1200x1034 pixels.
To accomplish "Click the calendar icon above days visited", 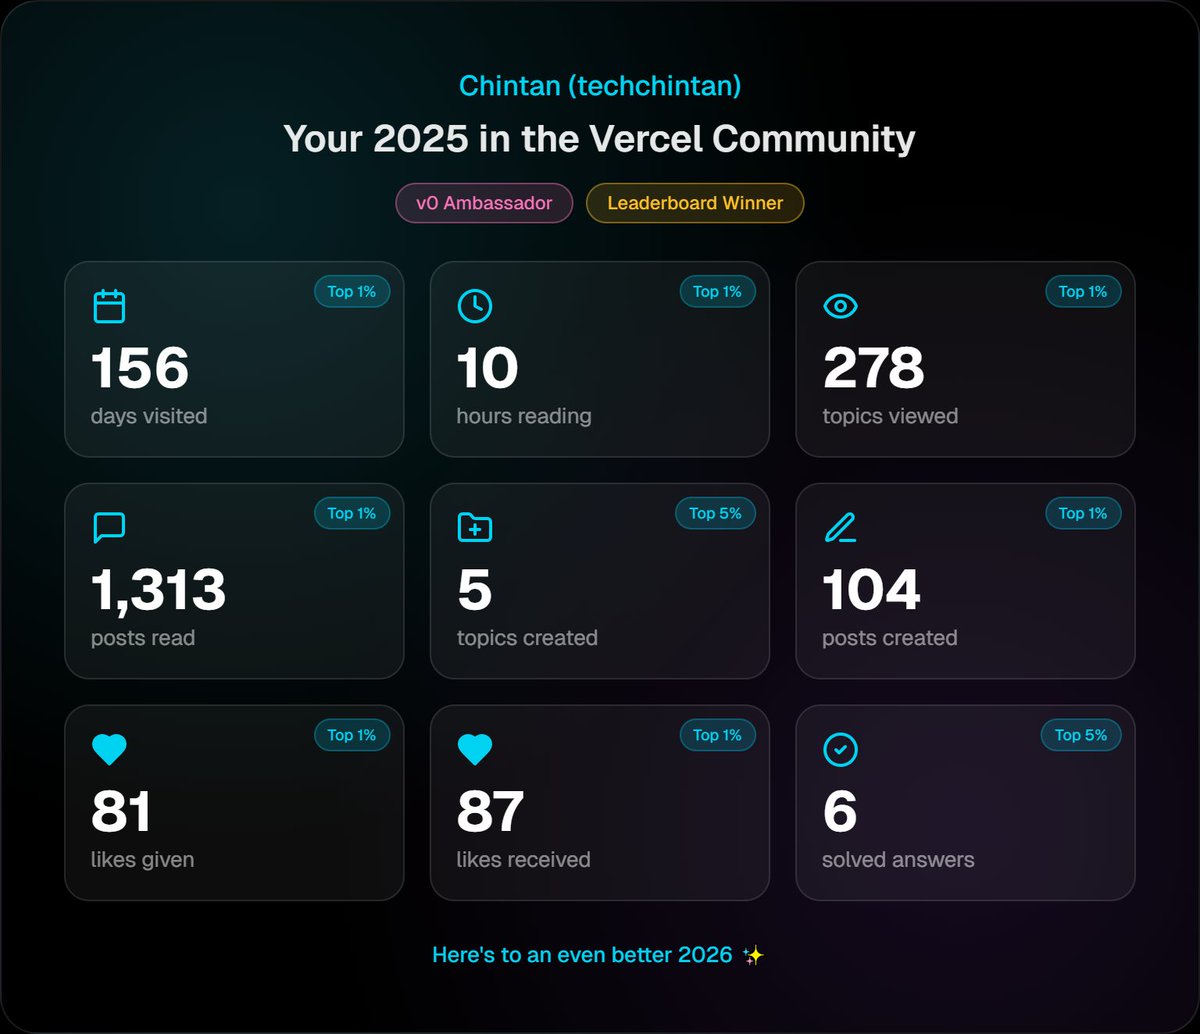I will point(109,306).
